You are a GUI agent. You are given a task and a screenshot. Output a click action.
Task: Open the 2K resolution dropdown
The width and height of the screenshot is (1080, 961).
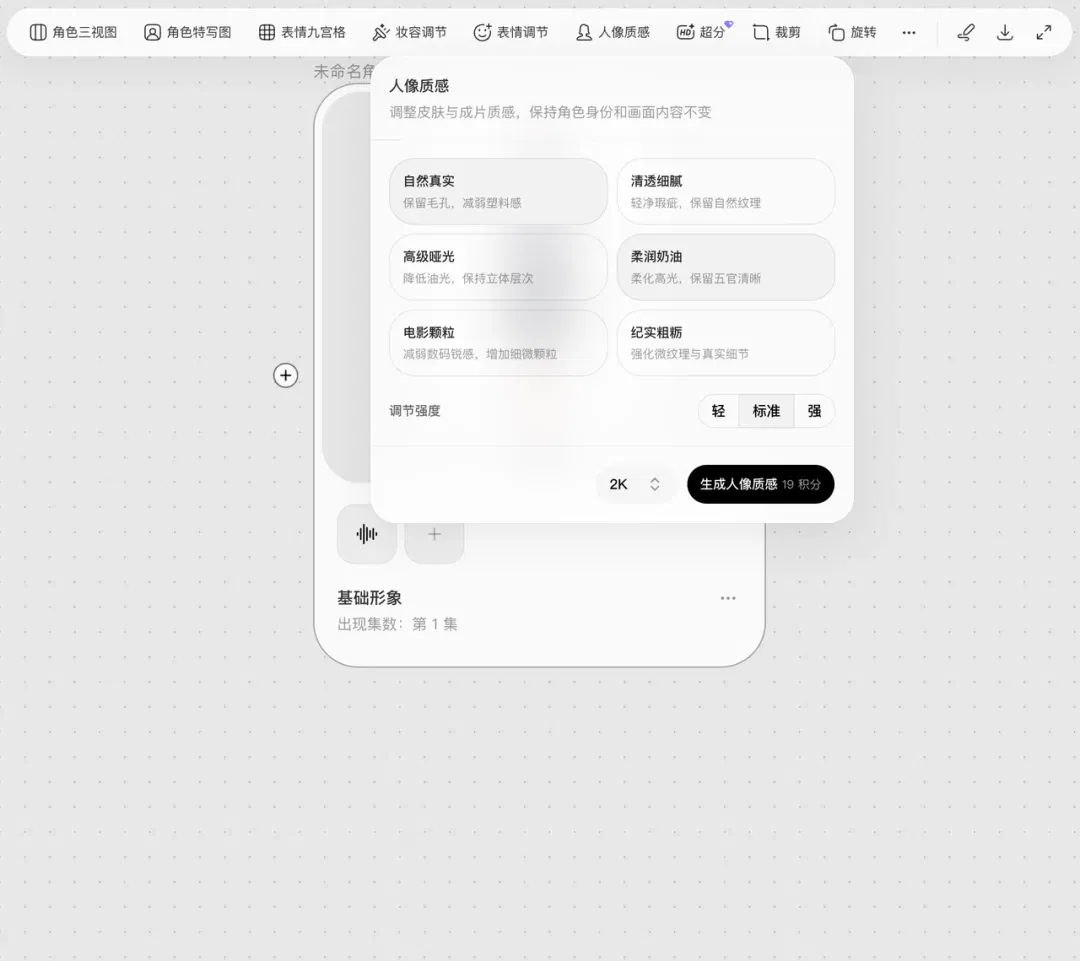pos(634,484)
